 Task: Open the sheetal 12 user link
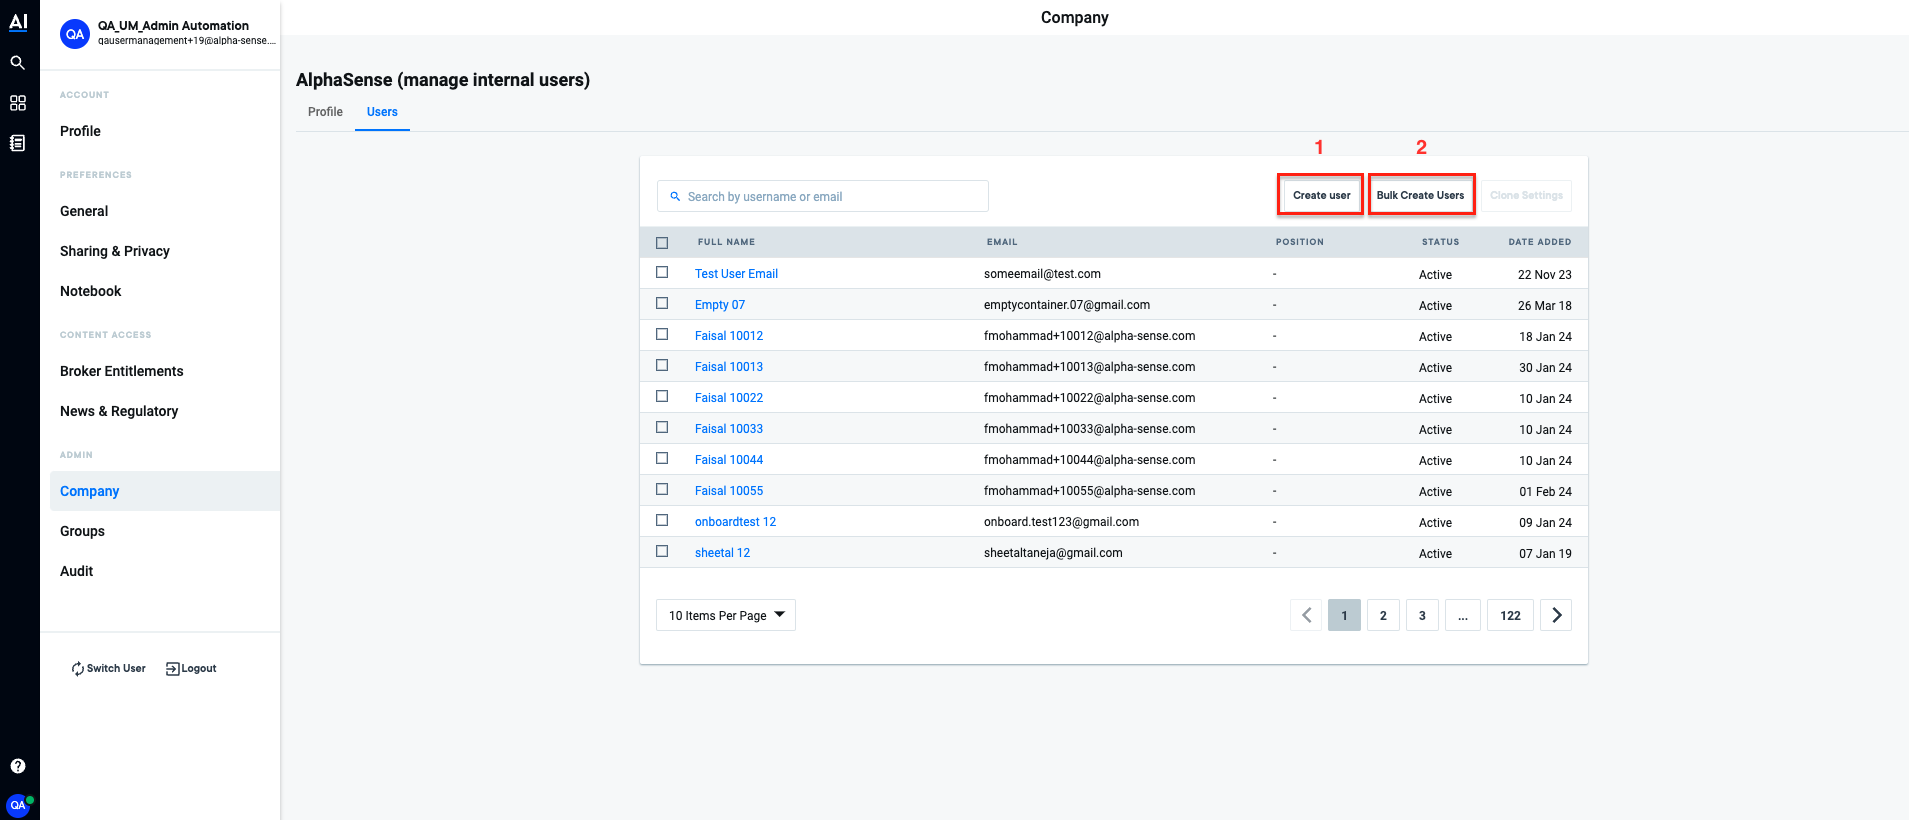pyautogui.click(x=722, y=553)
